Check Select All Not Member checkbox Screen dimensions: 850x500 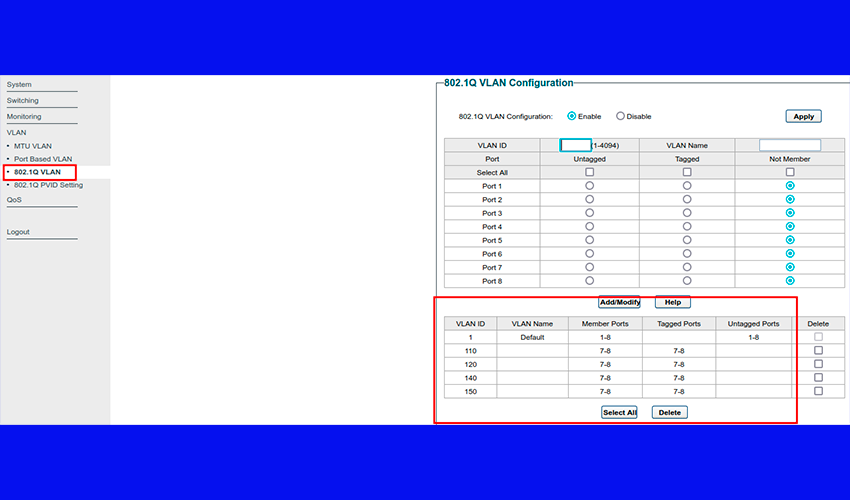point(790,172)
